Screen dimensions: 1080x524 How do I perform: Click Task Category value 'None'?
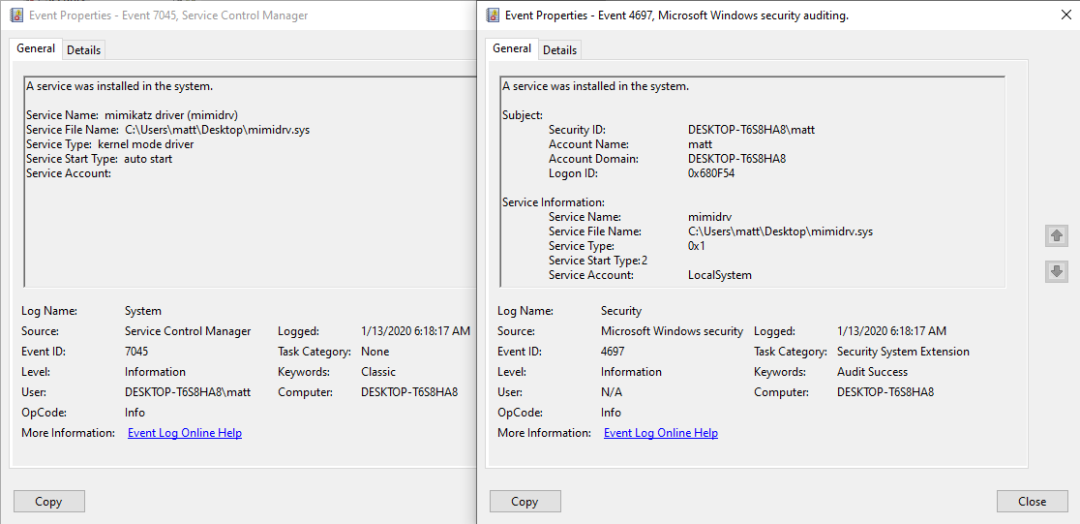pos(375,351)
